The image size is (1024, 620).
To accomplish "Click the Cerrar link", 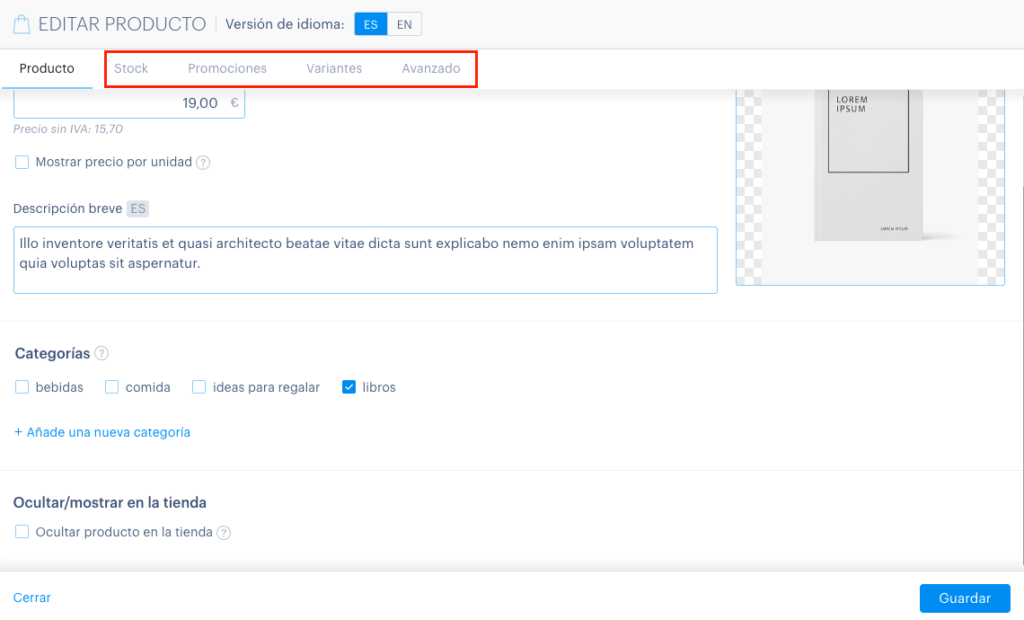I will pyautogui.click(x=32, y=598).
